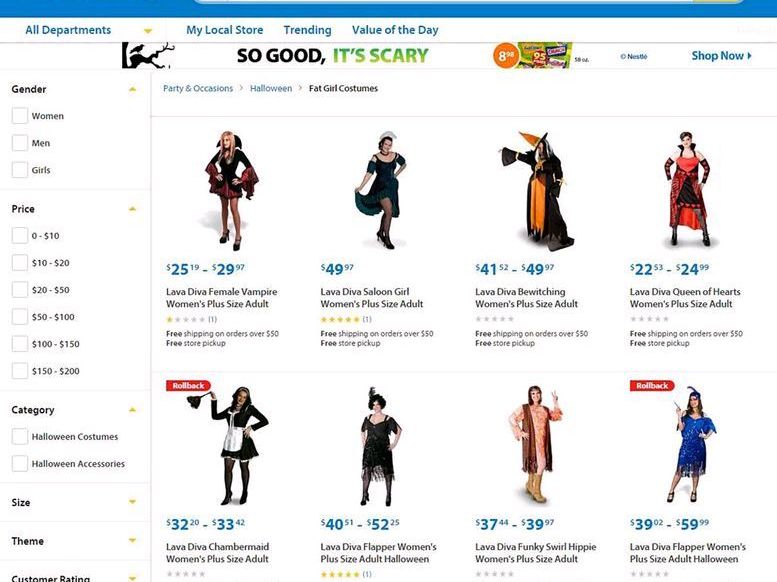Tick the Girls gender checkbox

pyautogui.click(x=20, y=170)
